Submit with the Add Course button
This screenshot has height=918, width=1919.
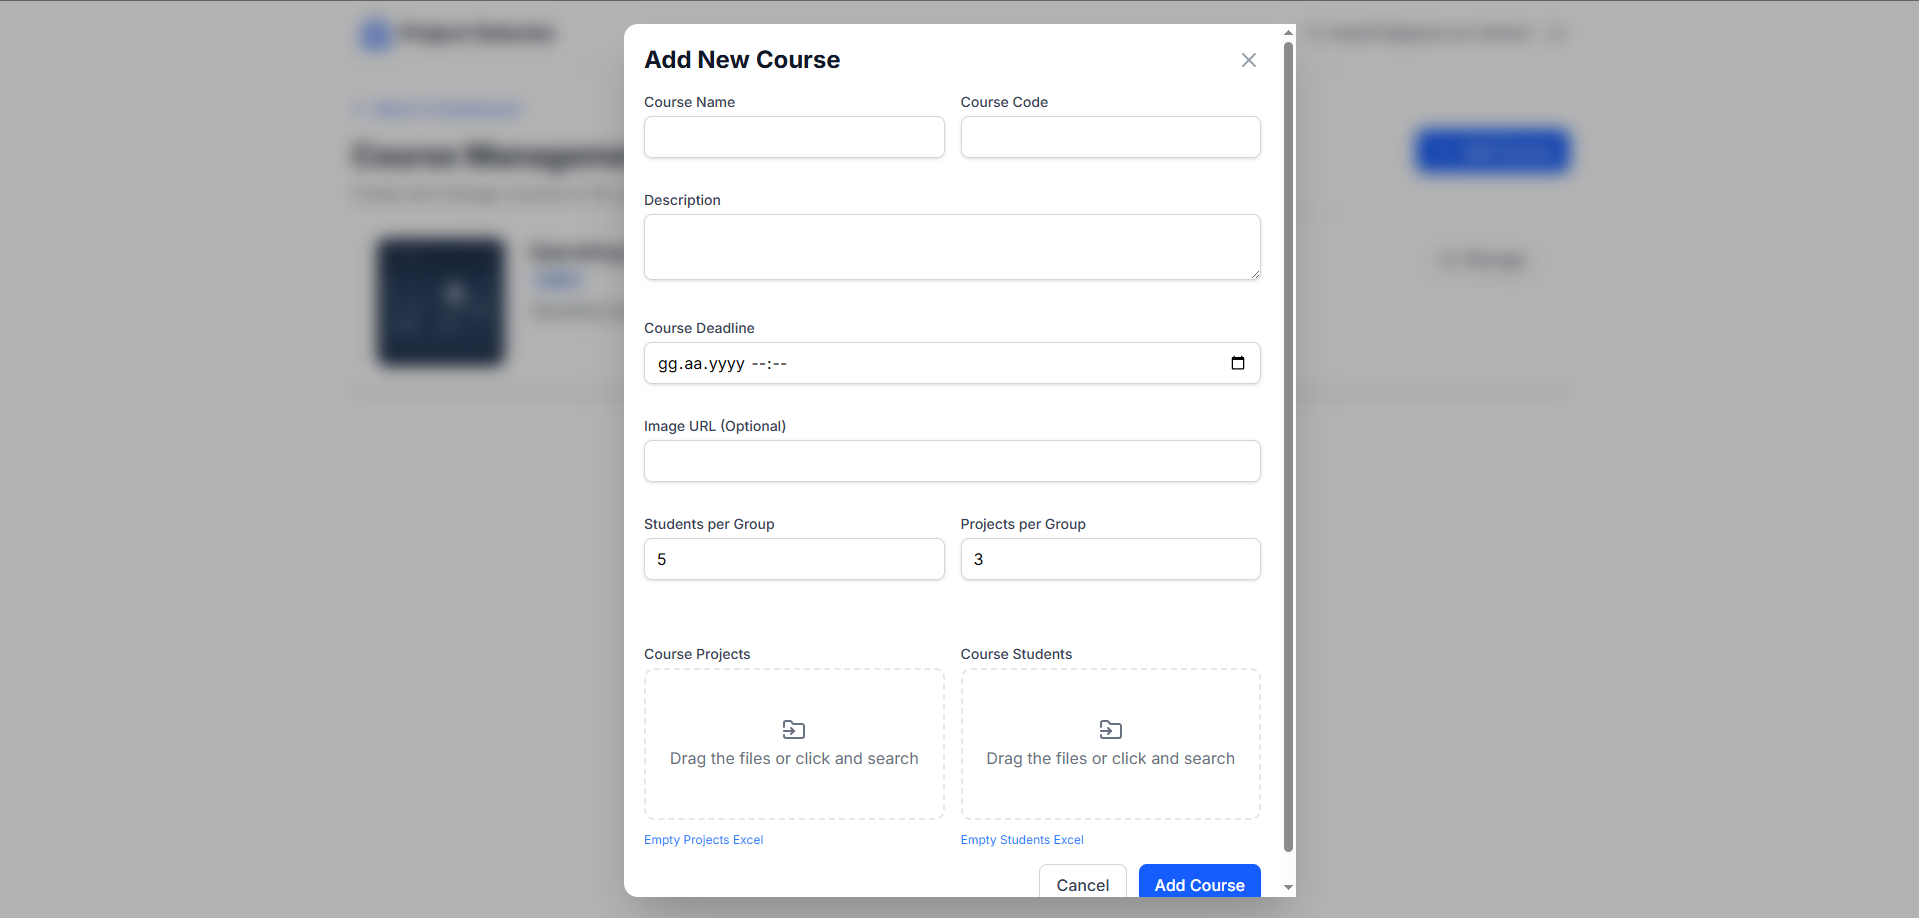tap(1199, 881)
